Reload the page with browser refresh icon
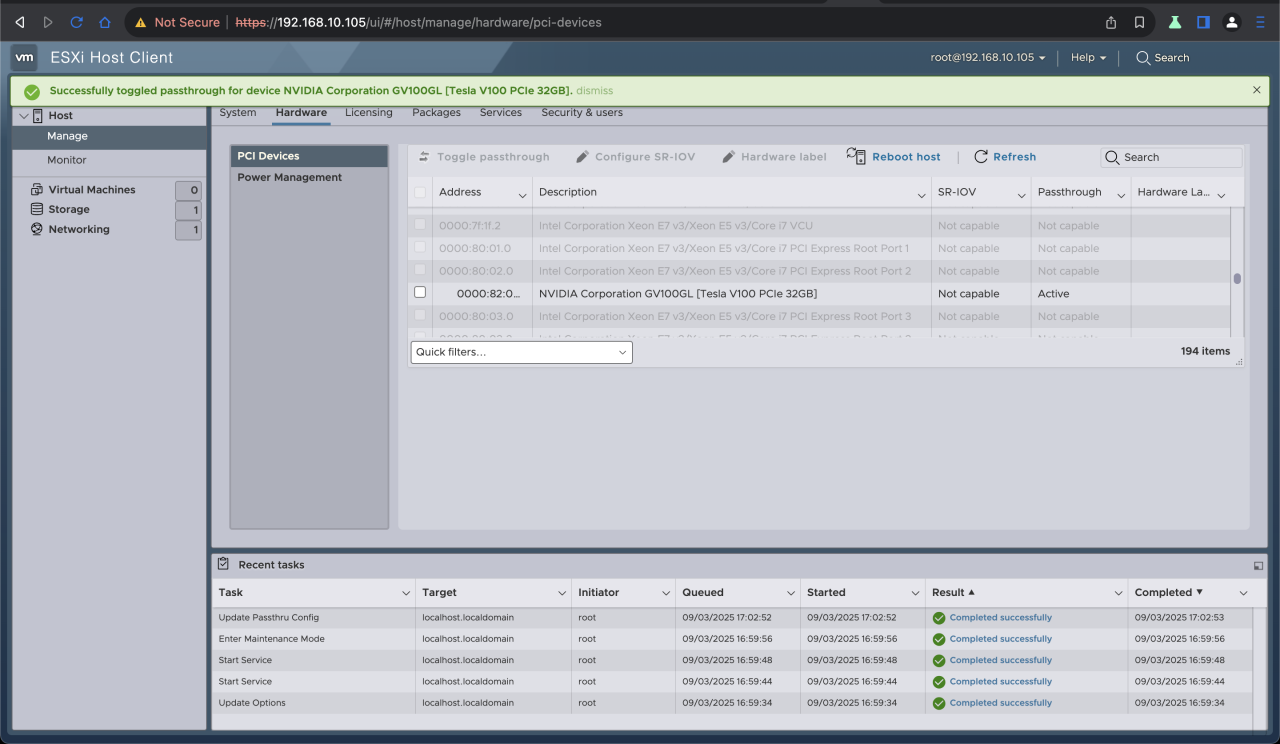This screenshot has height=744, width=1280. [76, 22]
